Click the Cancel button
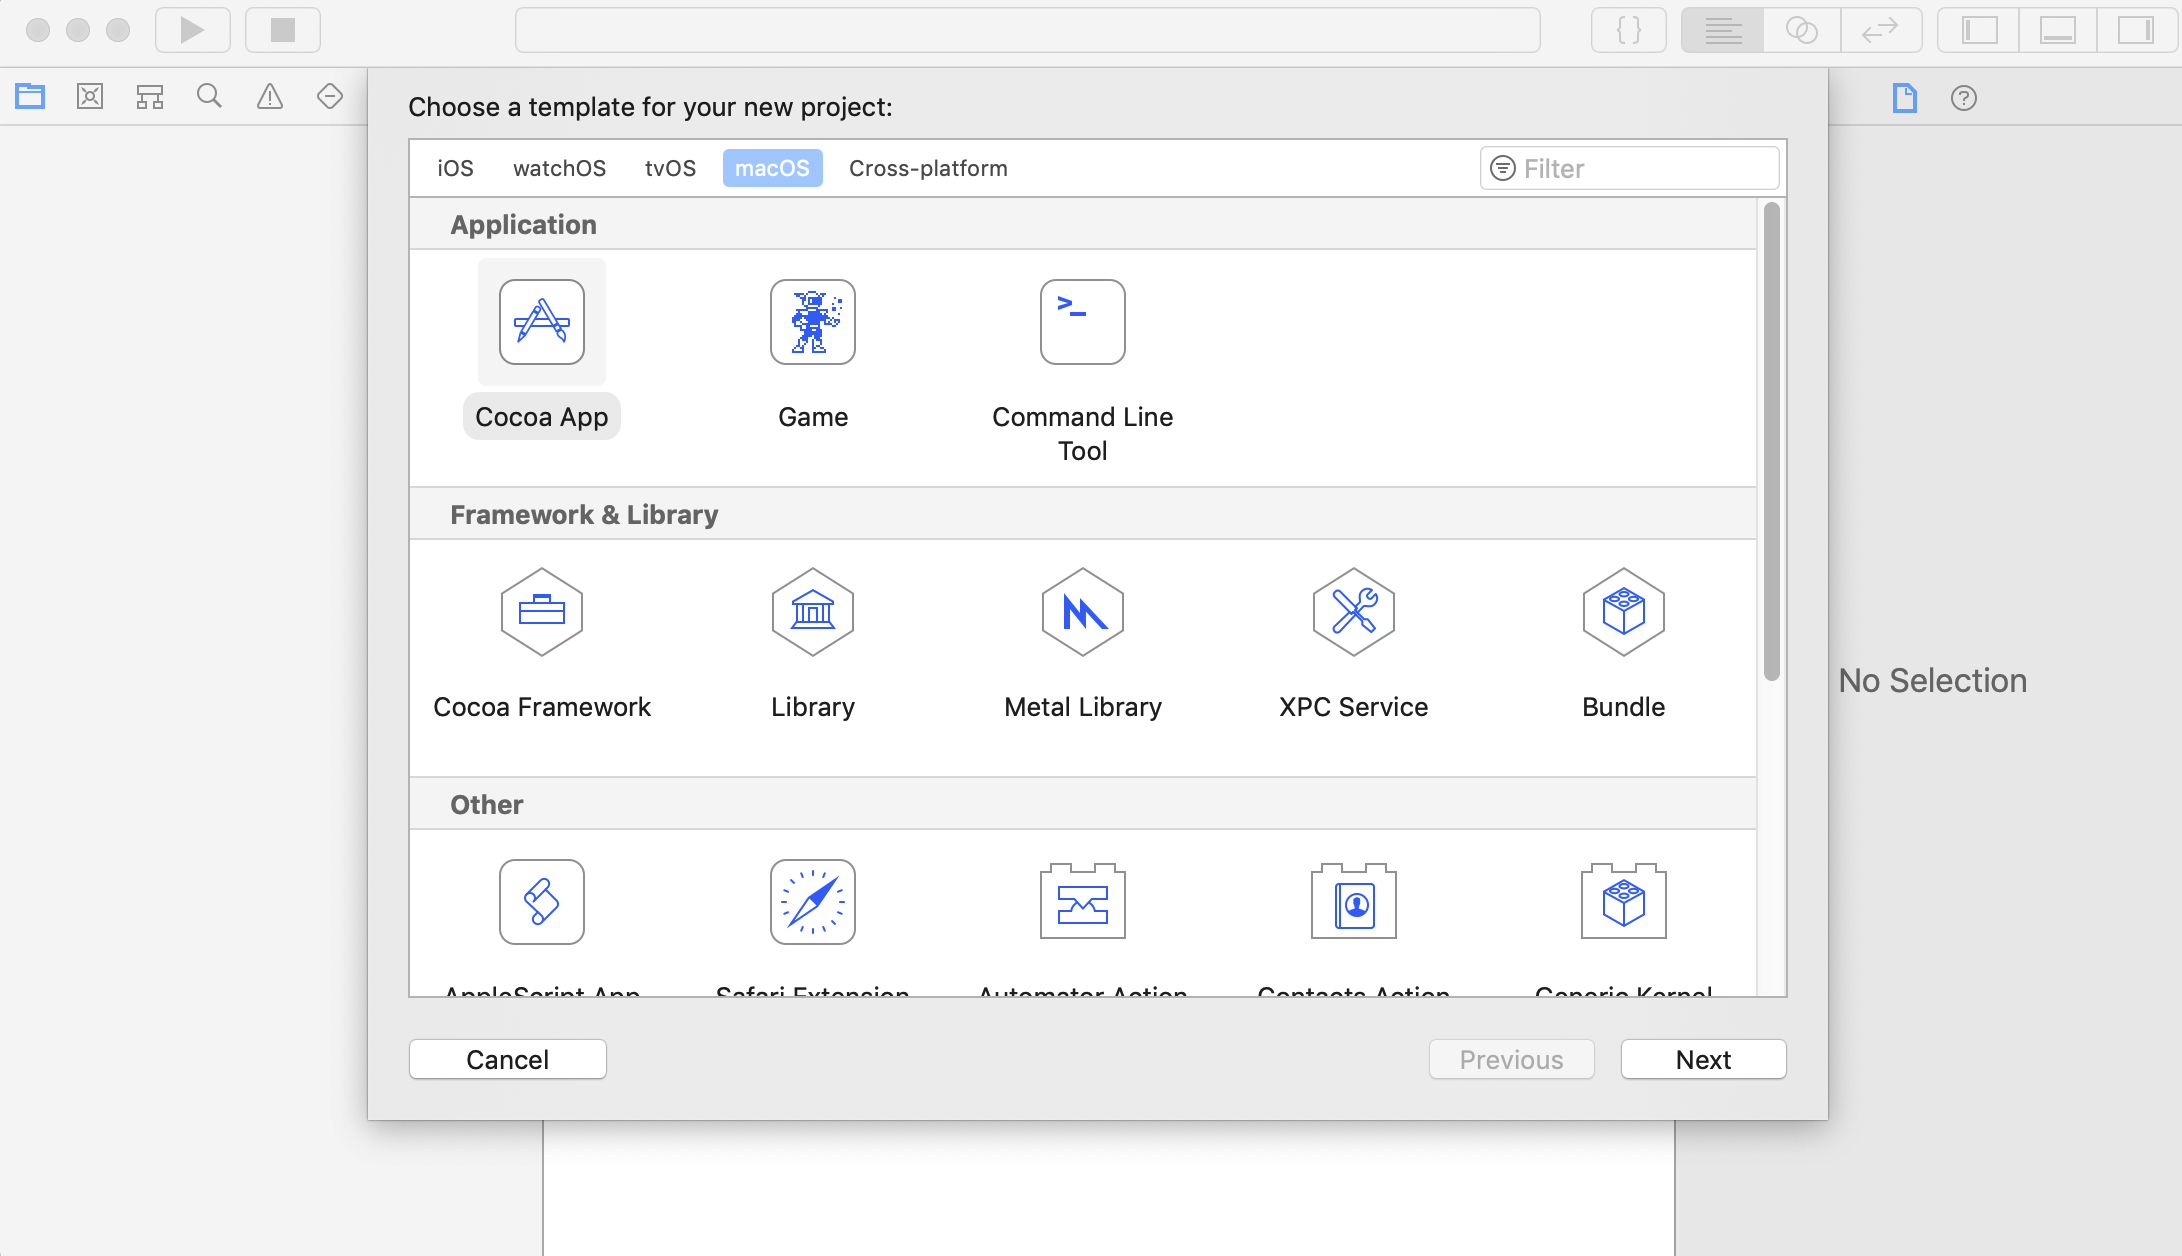2182x1256 pixels. click(x=507, y=1059)
